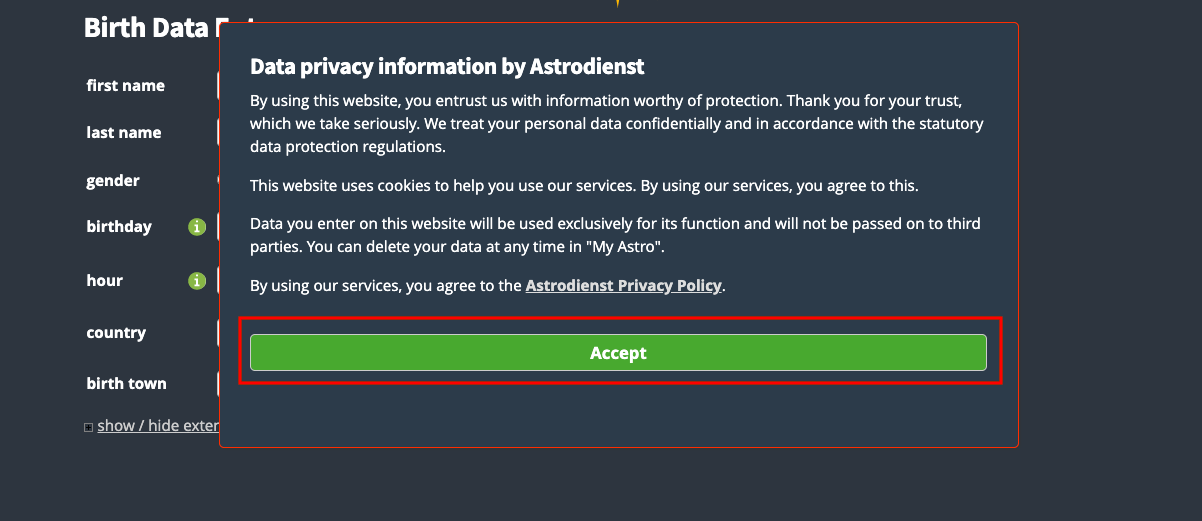Click the visible edge of first name field
This screenshot has width=1202, height=521.
click(x=218, y=86)
